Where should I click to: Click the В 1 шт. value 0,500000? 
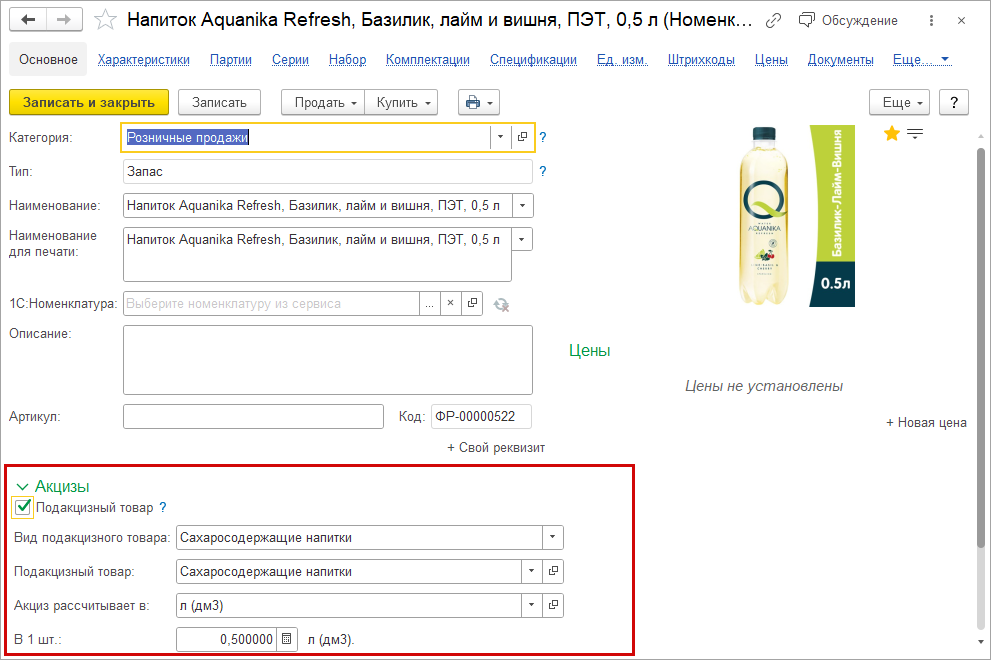pos(227,639)
